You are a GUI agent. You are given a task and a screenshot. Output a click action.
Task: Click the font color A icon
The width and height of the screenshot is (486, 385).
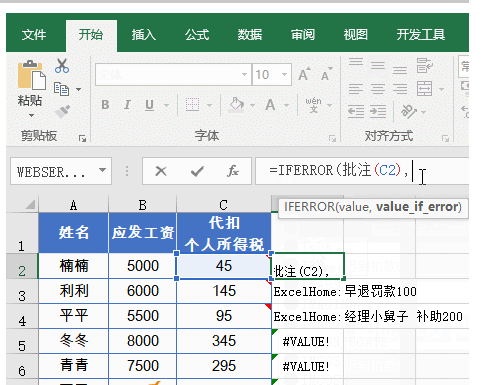270,105
